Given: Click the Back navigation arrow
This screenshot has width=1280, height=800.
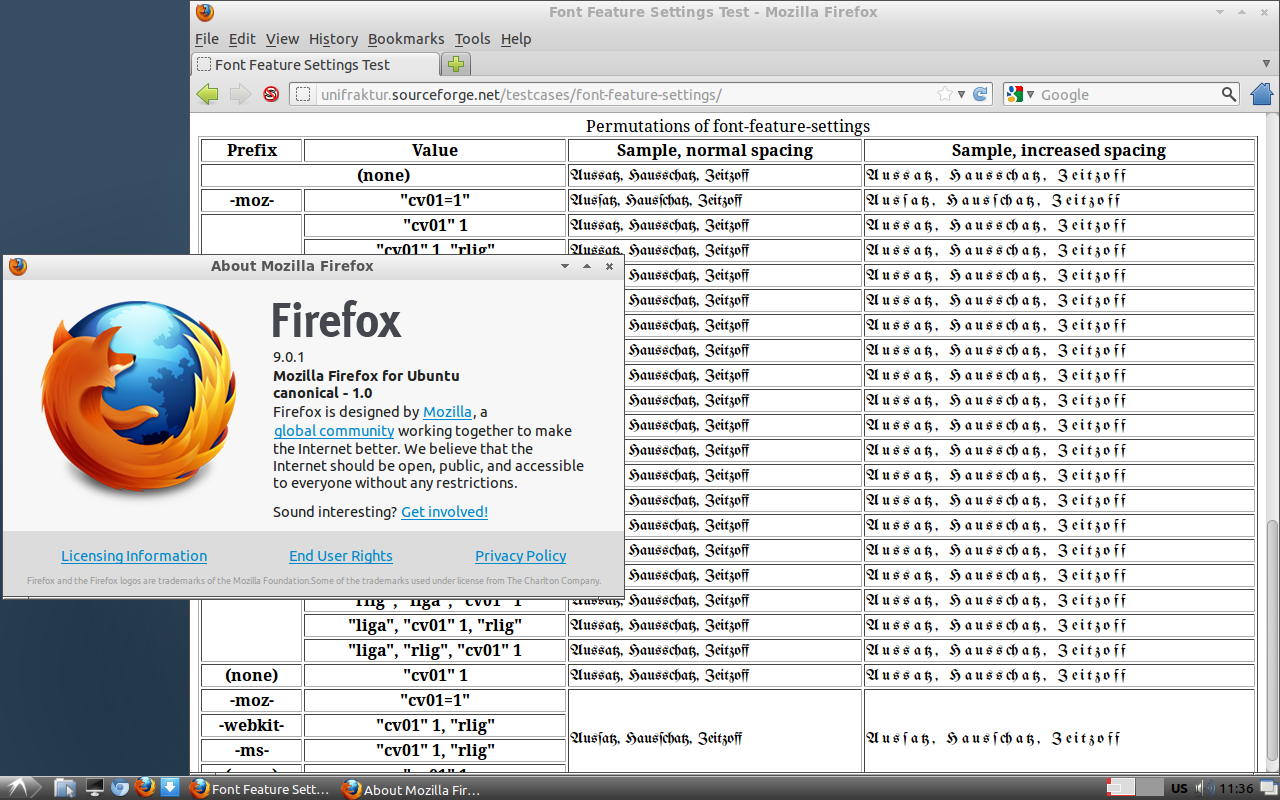Looking at the screenshot, I should (x=207, y=93).
